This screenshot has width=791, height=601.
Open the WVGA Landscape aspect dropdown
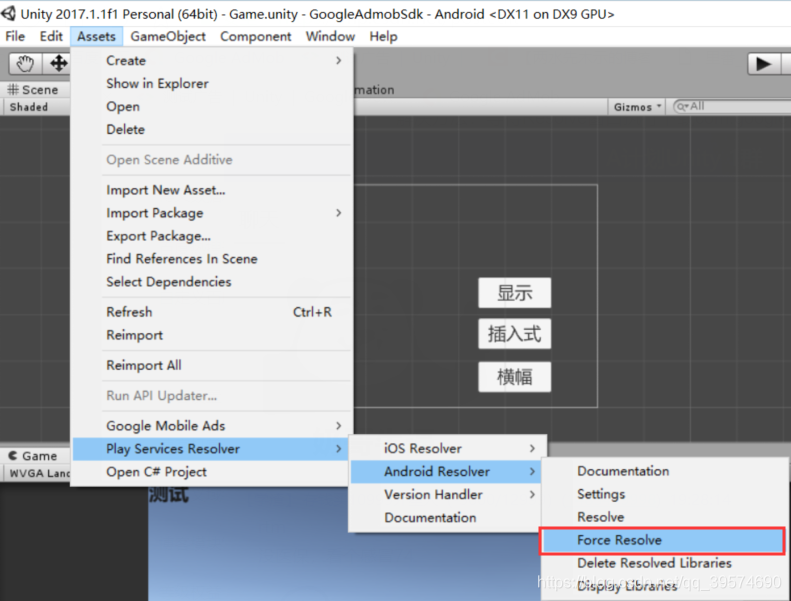click(x=38, y=473)
